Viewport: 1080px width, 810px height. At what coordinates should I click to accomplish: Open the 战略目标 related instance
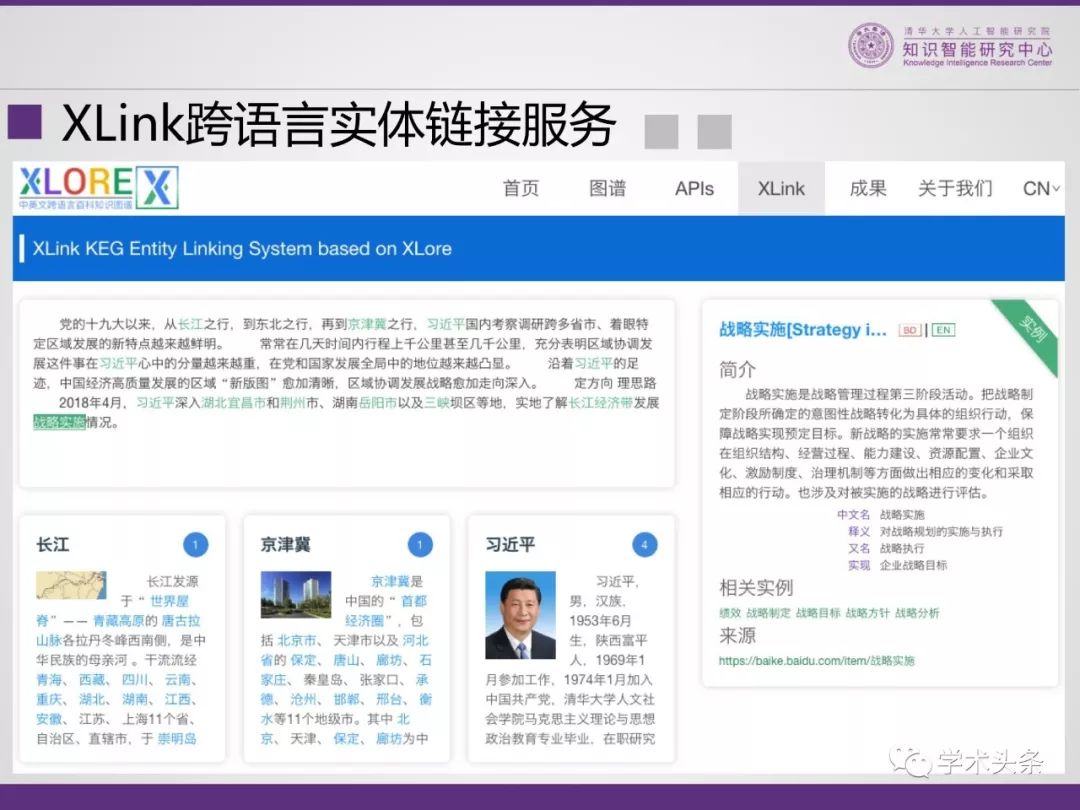(x=818, y=613)
